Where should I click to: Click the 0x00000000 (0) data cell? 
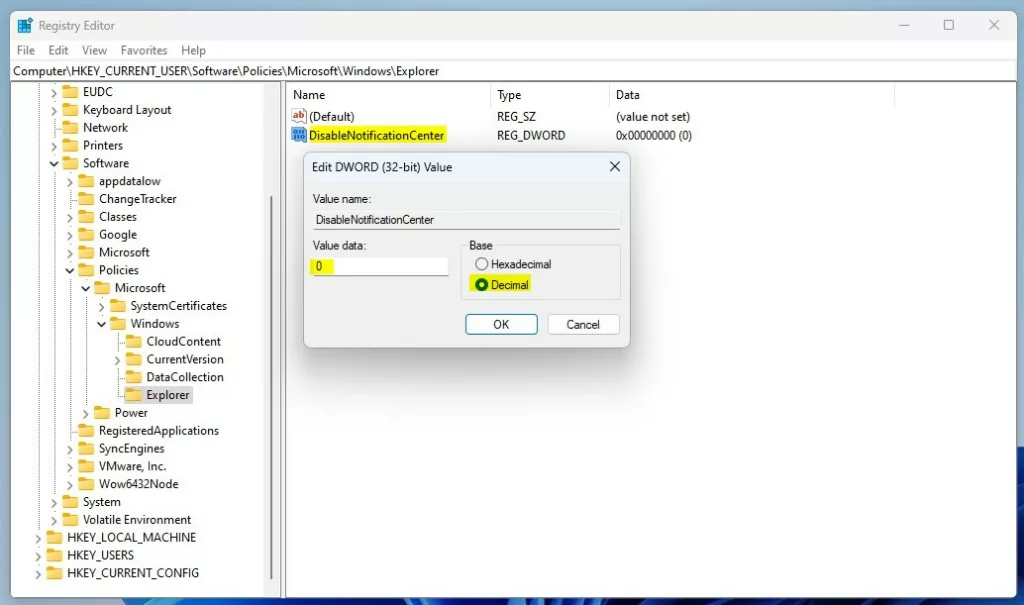[654, 135]
